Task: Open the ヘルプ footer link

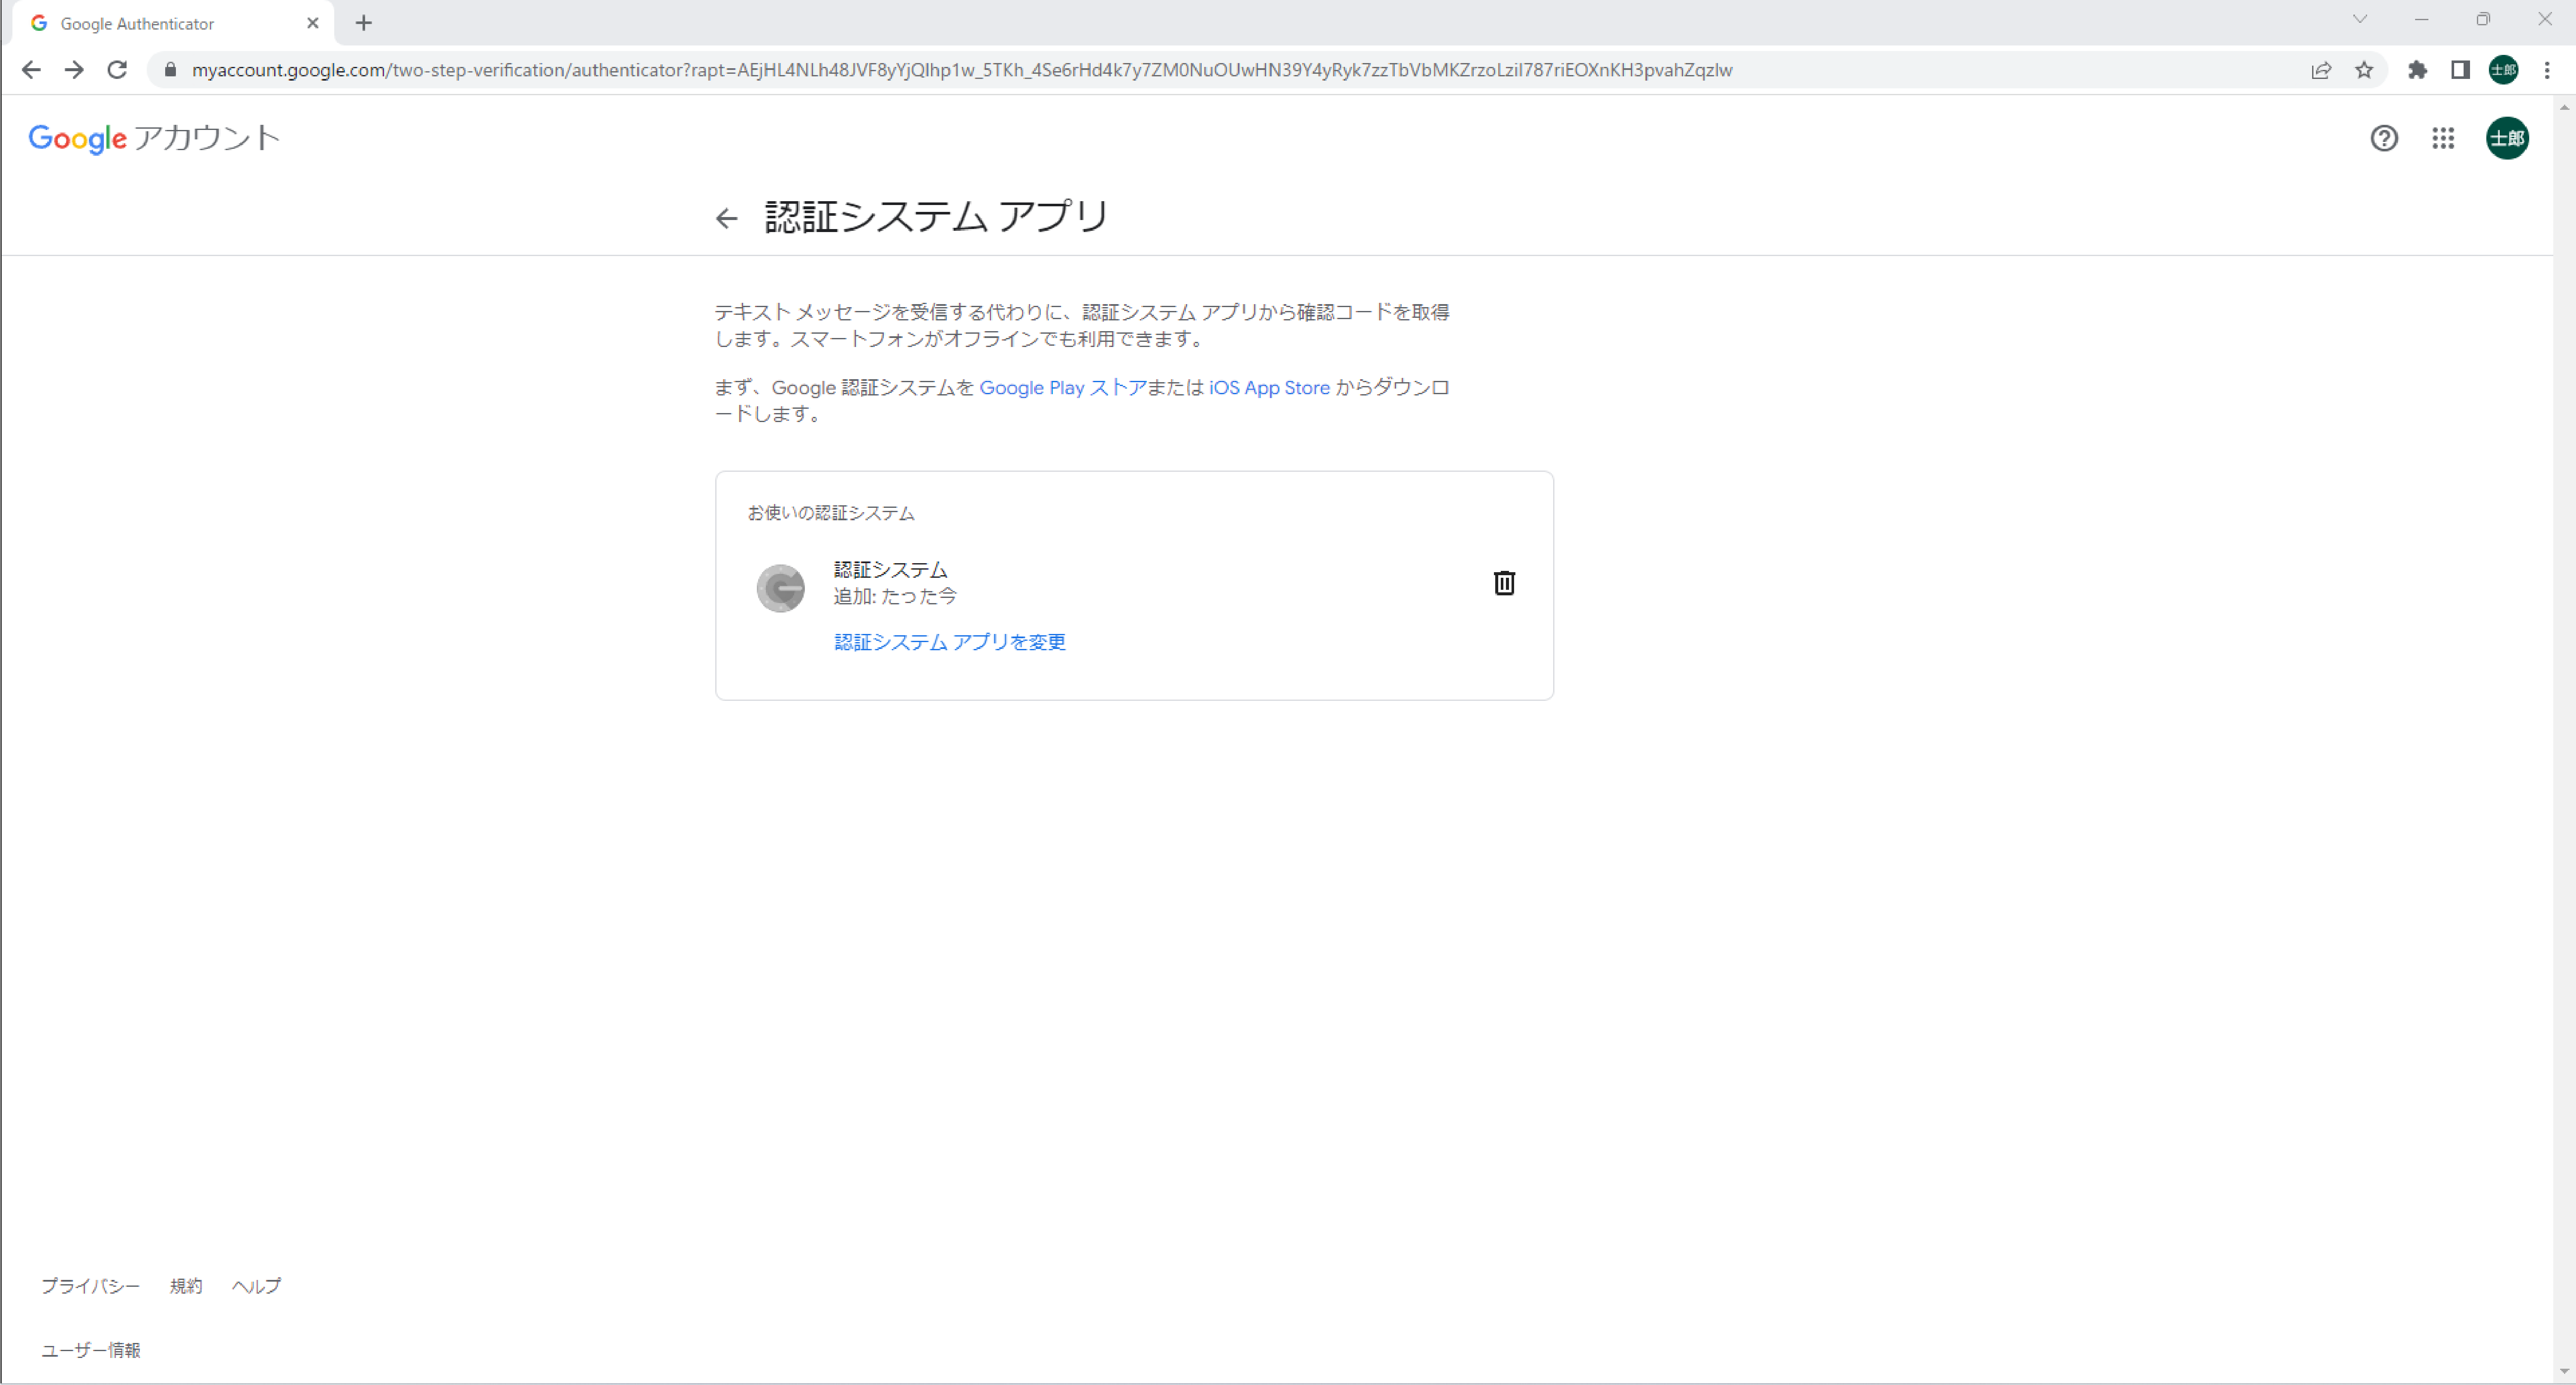Action: 256,1286
